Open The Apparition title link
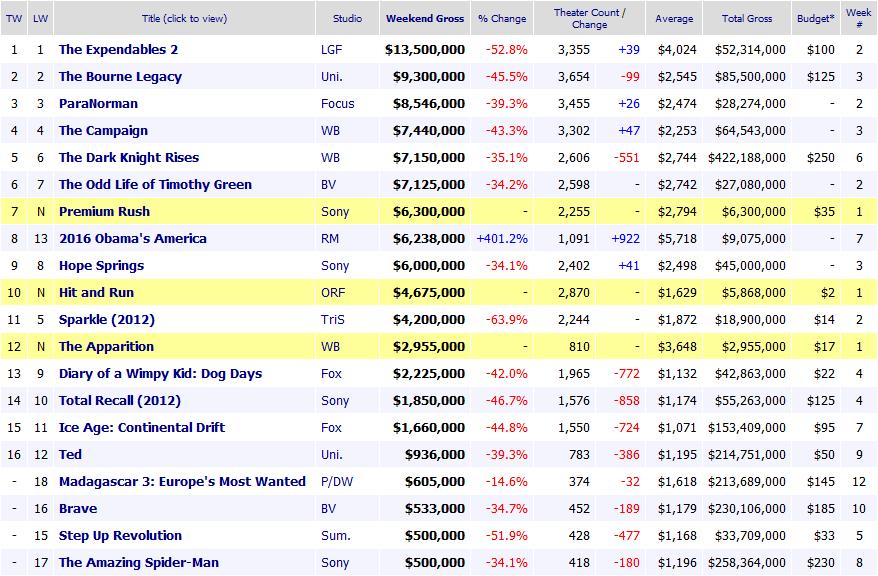The image size is (878, 576). pyautogui.click(x=106, y=346)
